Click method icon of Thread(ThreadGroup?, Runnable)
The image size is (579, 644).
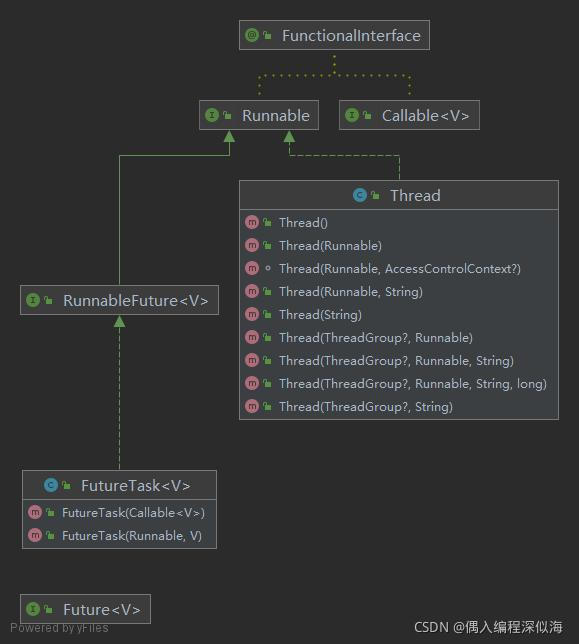[252, 338]
